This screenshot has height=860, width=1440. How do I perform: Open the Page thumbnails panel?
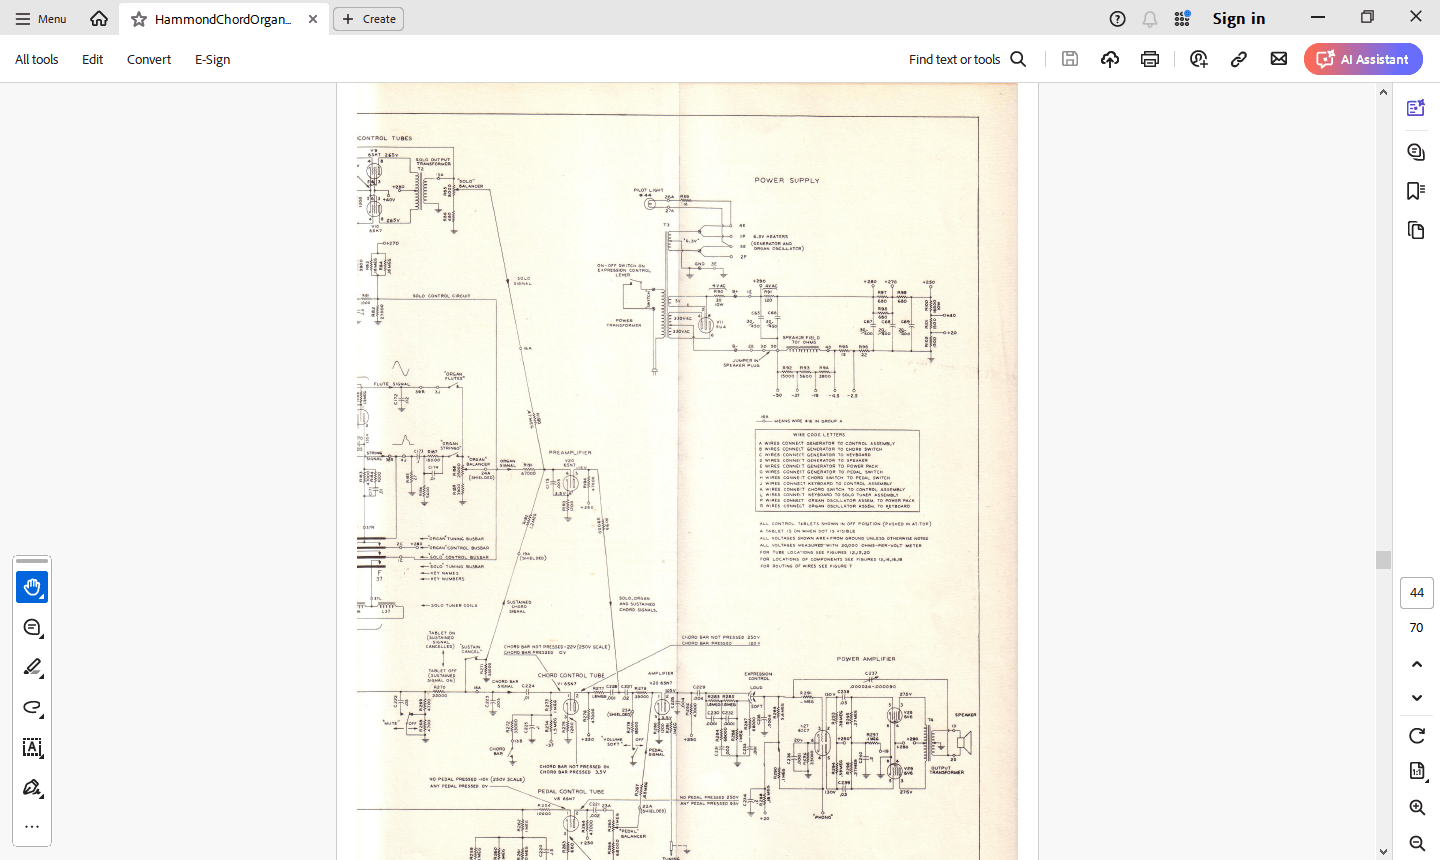tap(1416, 230)
